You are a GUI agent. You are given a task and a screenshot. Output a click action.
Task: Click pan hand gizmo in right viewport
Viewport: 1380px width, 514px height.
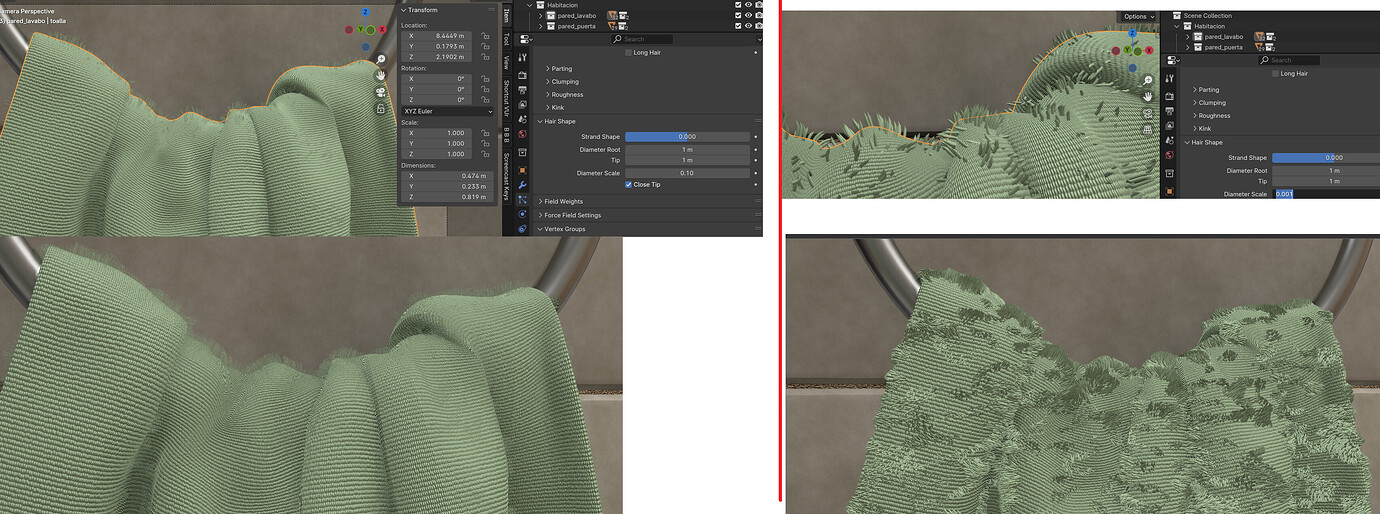[1148, 96]
